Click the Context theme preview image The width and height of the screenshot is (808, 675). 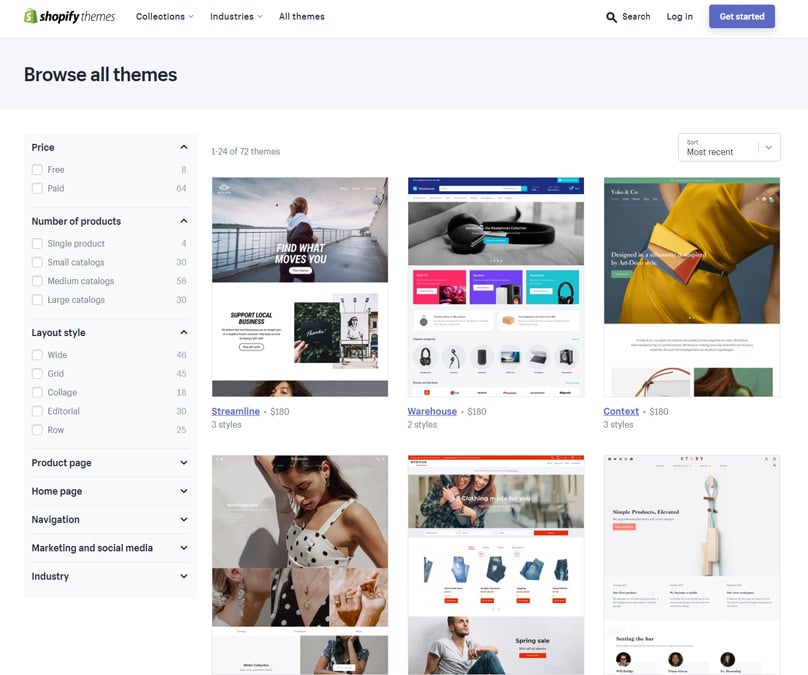(x=691, y=287)
